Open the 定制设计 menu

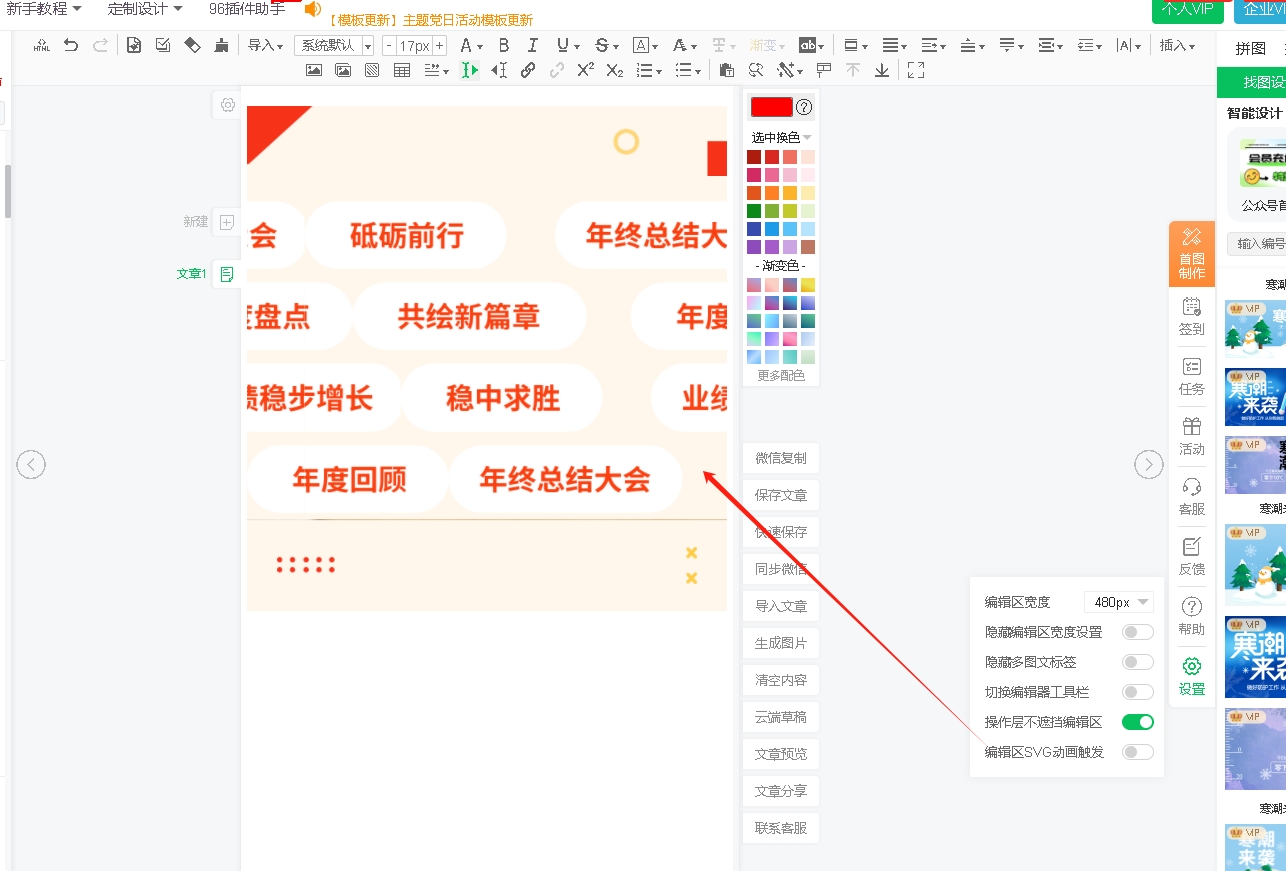(145, 9)
